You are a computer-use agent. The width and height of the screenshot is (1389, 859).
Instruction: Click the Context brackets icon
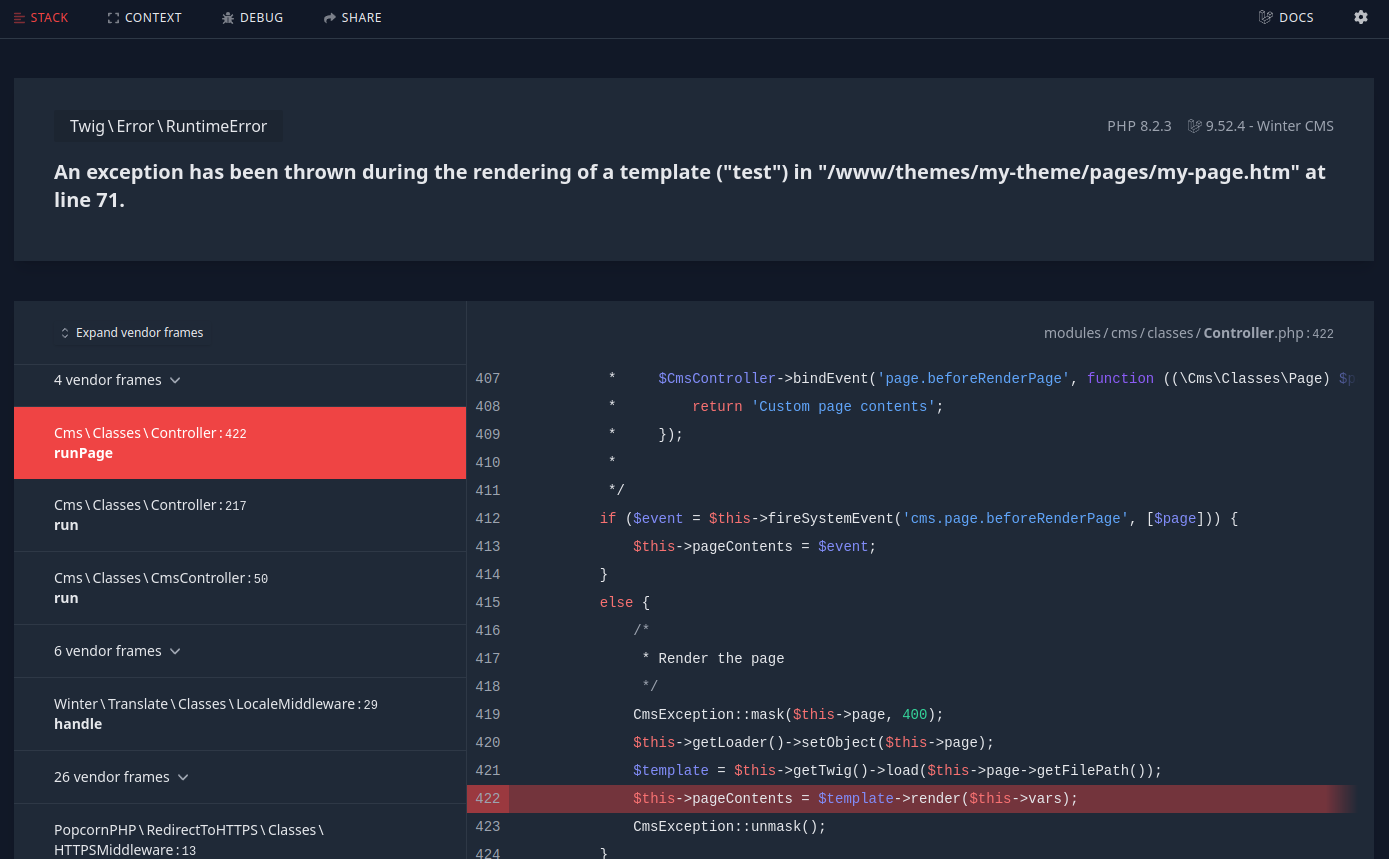(113, 18)
